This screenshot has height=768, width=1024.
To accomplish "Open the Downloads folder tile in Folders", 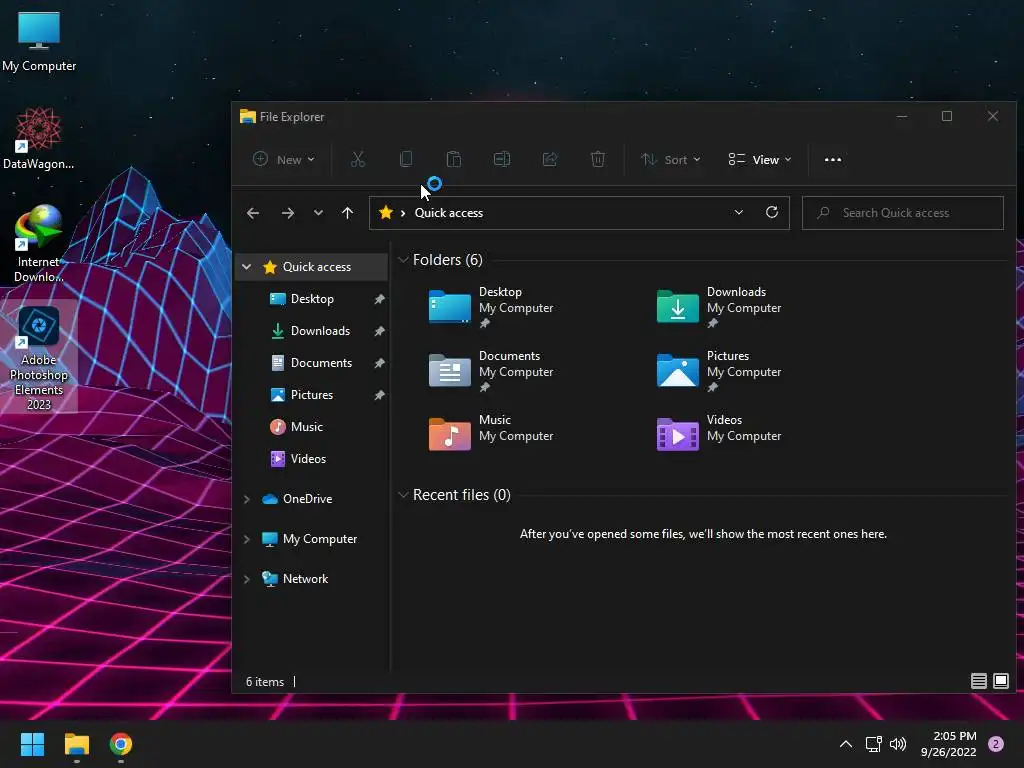I will point(718,307).
